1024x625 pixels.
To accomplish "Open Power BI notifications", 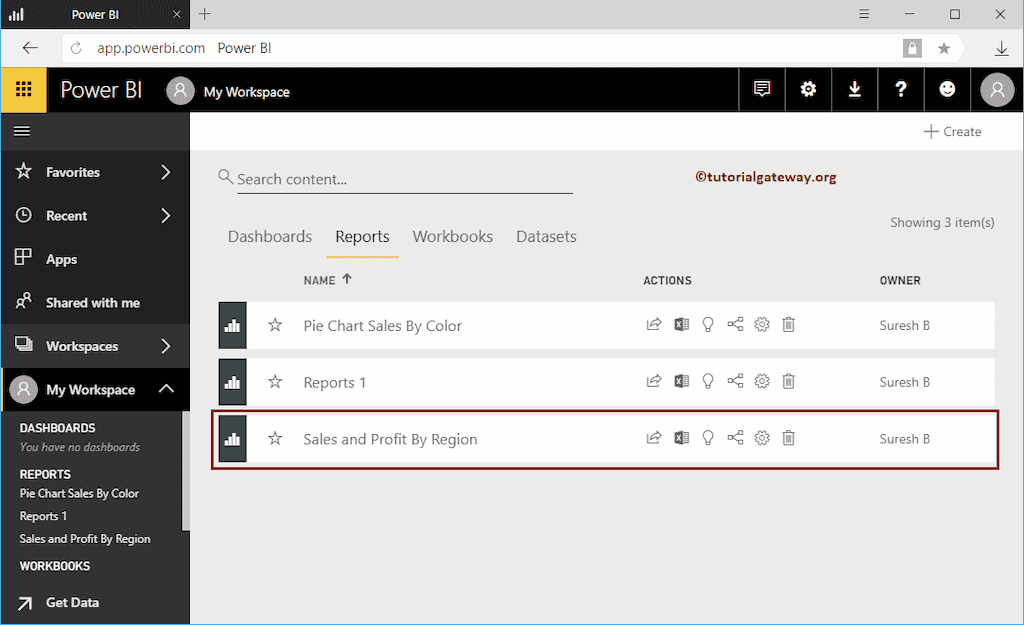I will [762, 89].
